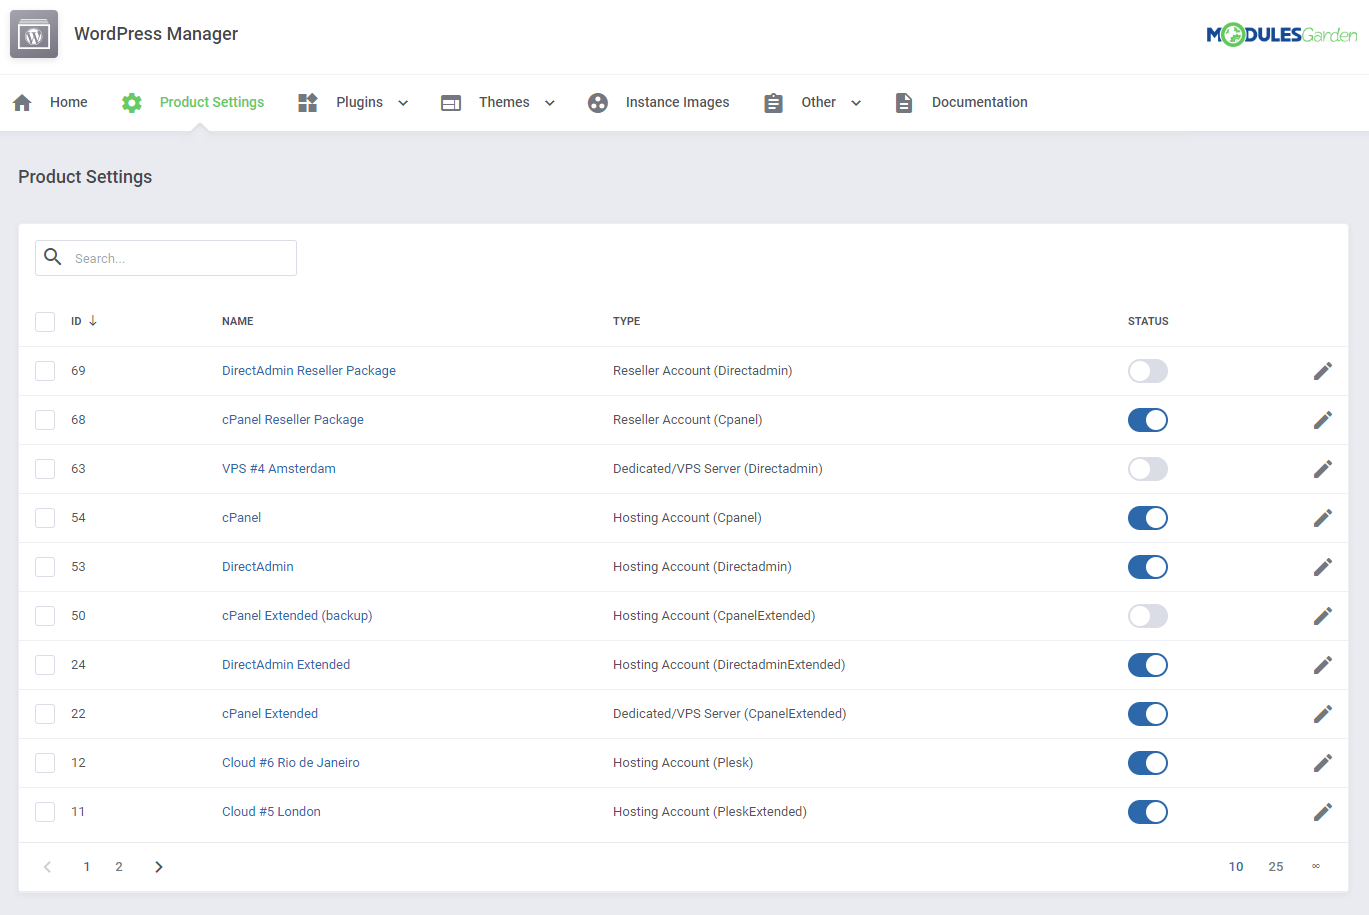Viewport: 1369px width, 915px height.
Task: Enable the DirectAdmin Reseller Package status toggle
Action: (1147, 370)
